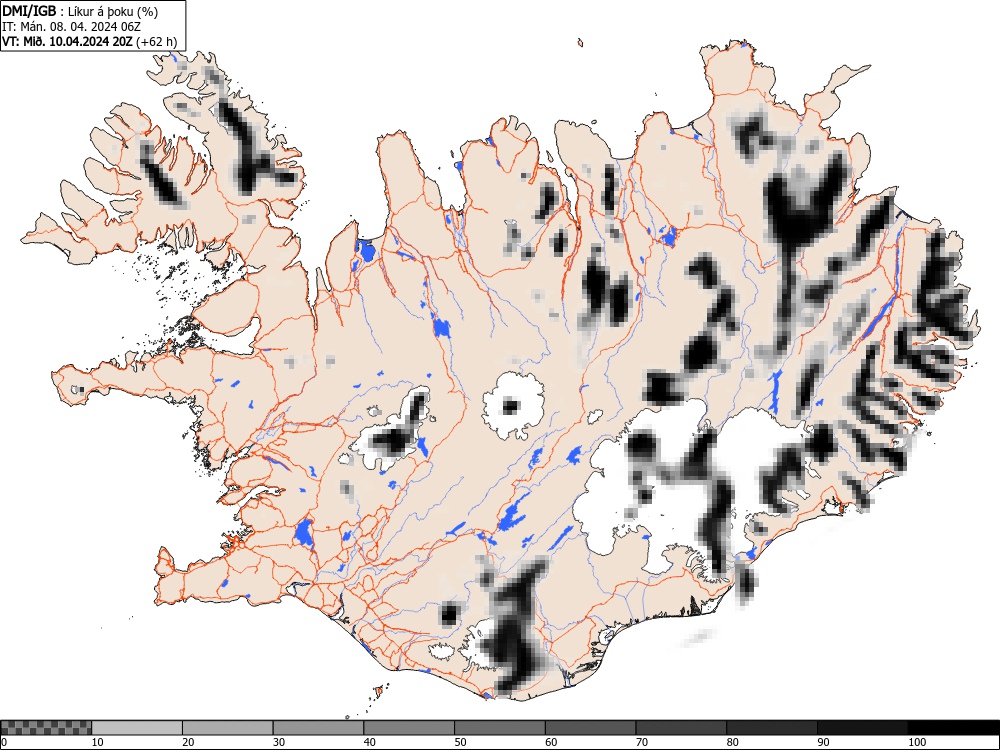Click the 'Líkur á þoku (%)' label
1000x750 pixels.
tap(113, 11)
